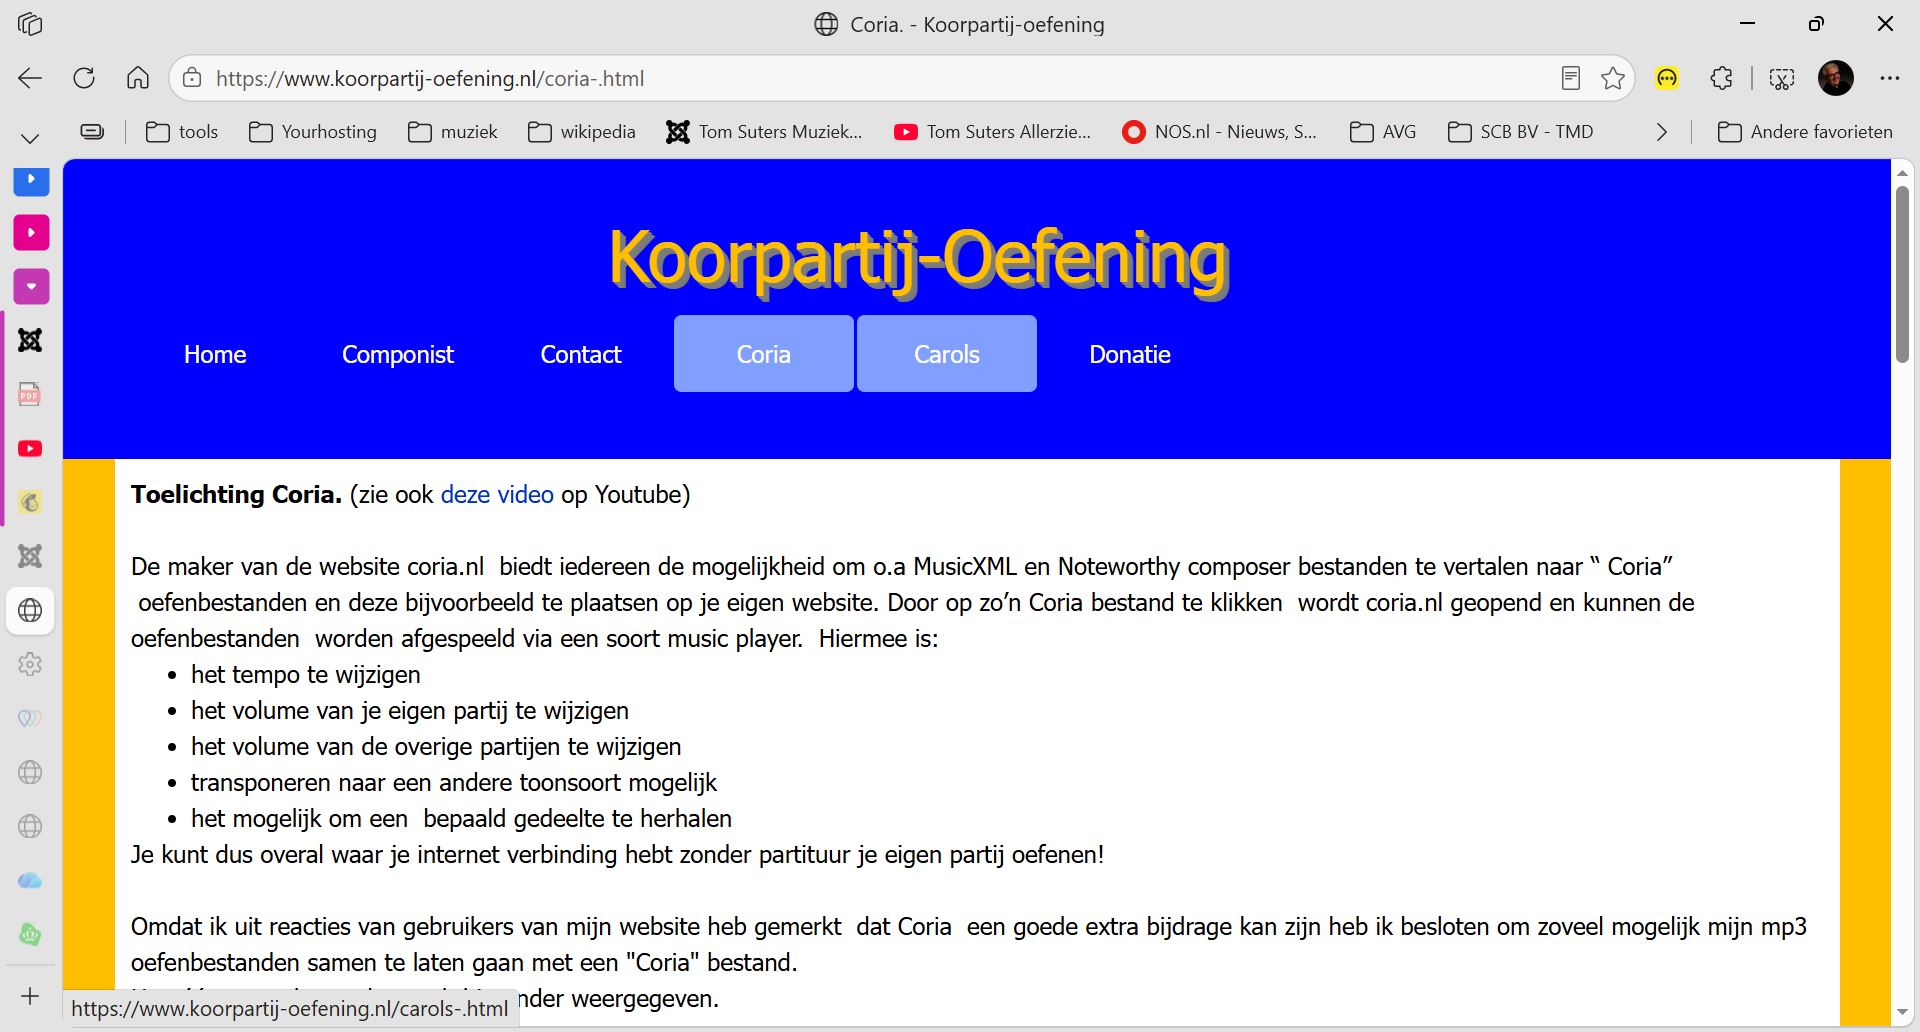
Task: Start a screenshot with the scissors icon
Action: point(1781,78)
